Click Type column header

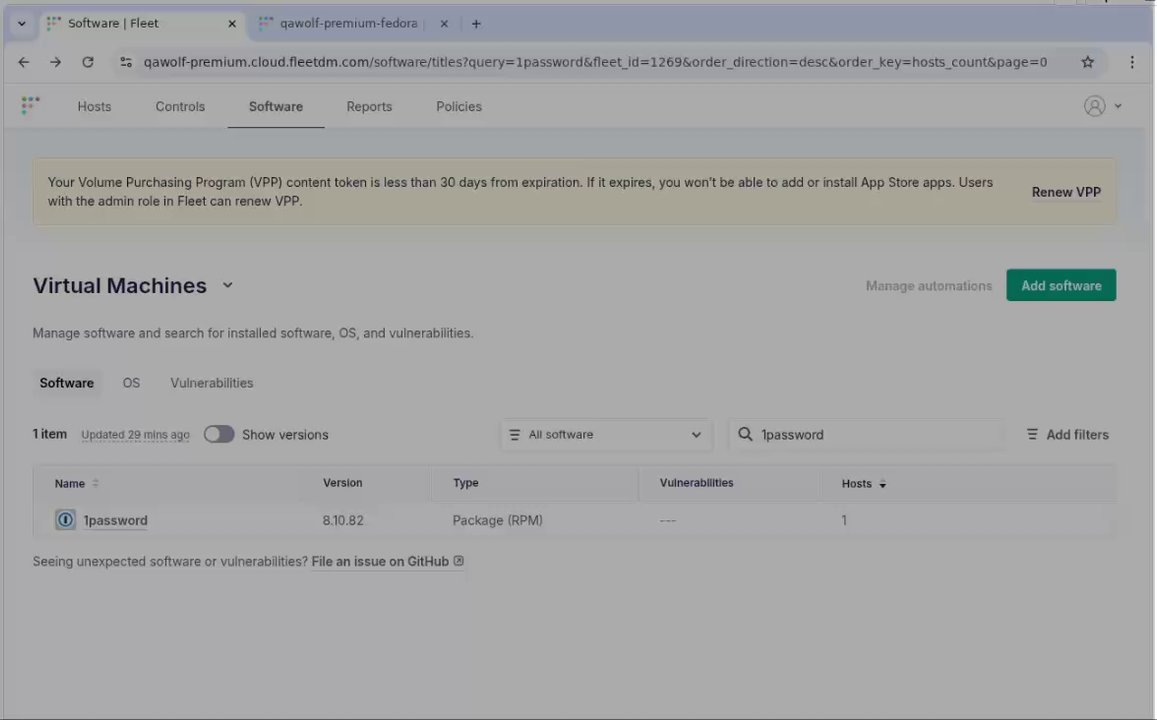tap(466, 482)
